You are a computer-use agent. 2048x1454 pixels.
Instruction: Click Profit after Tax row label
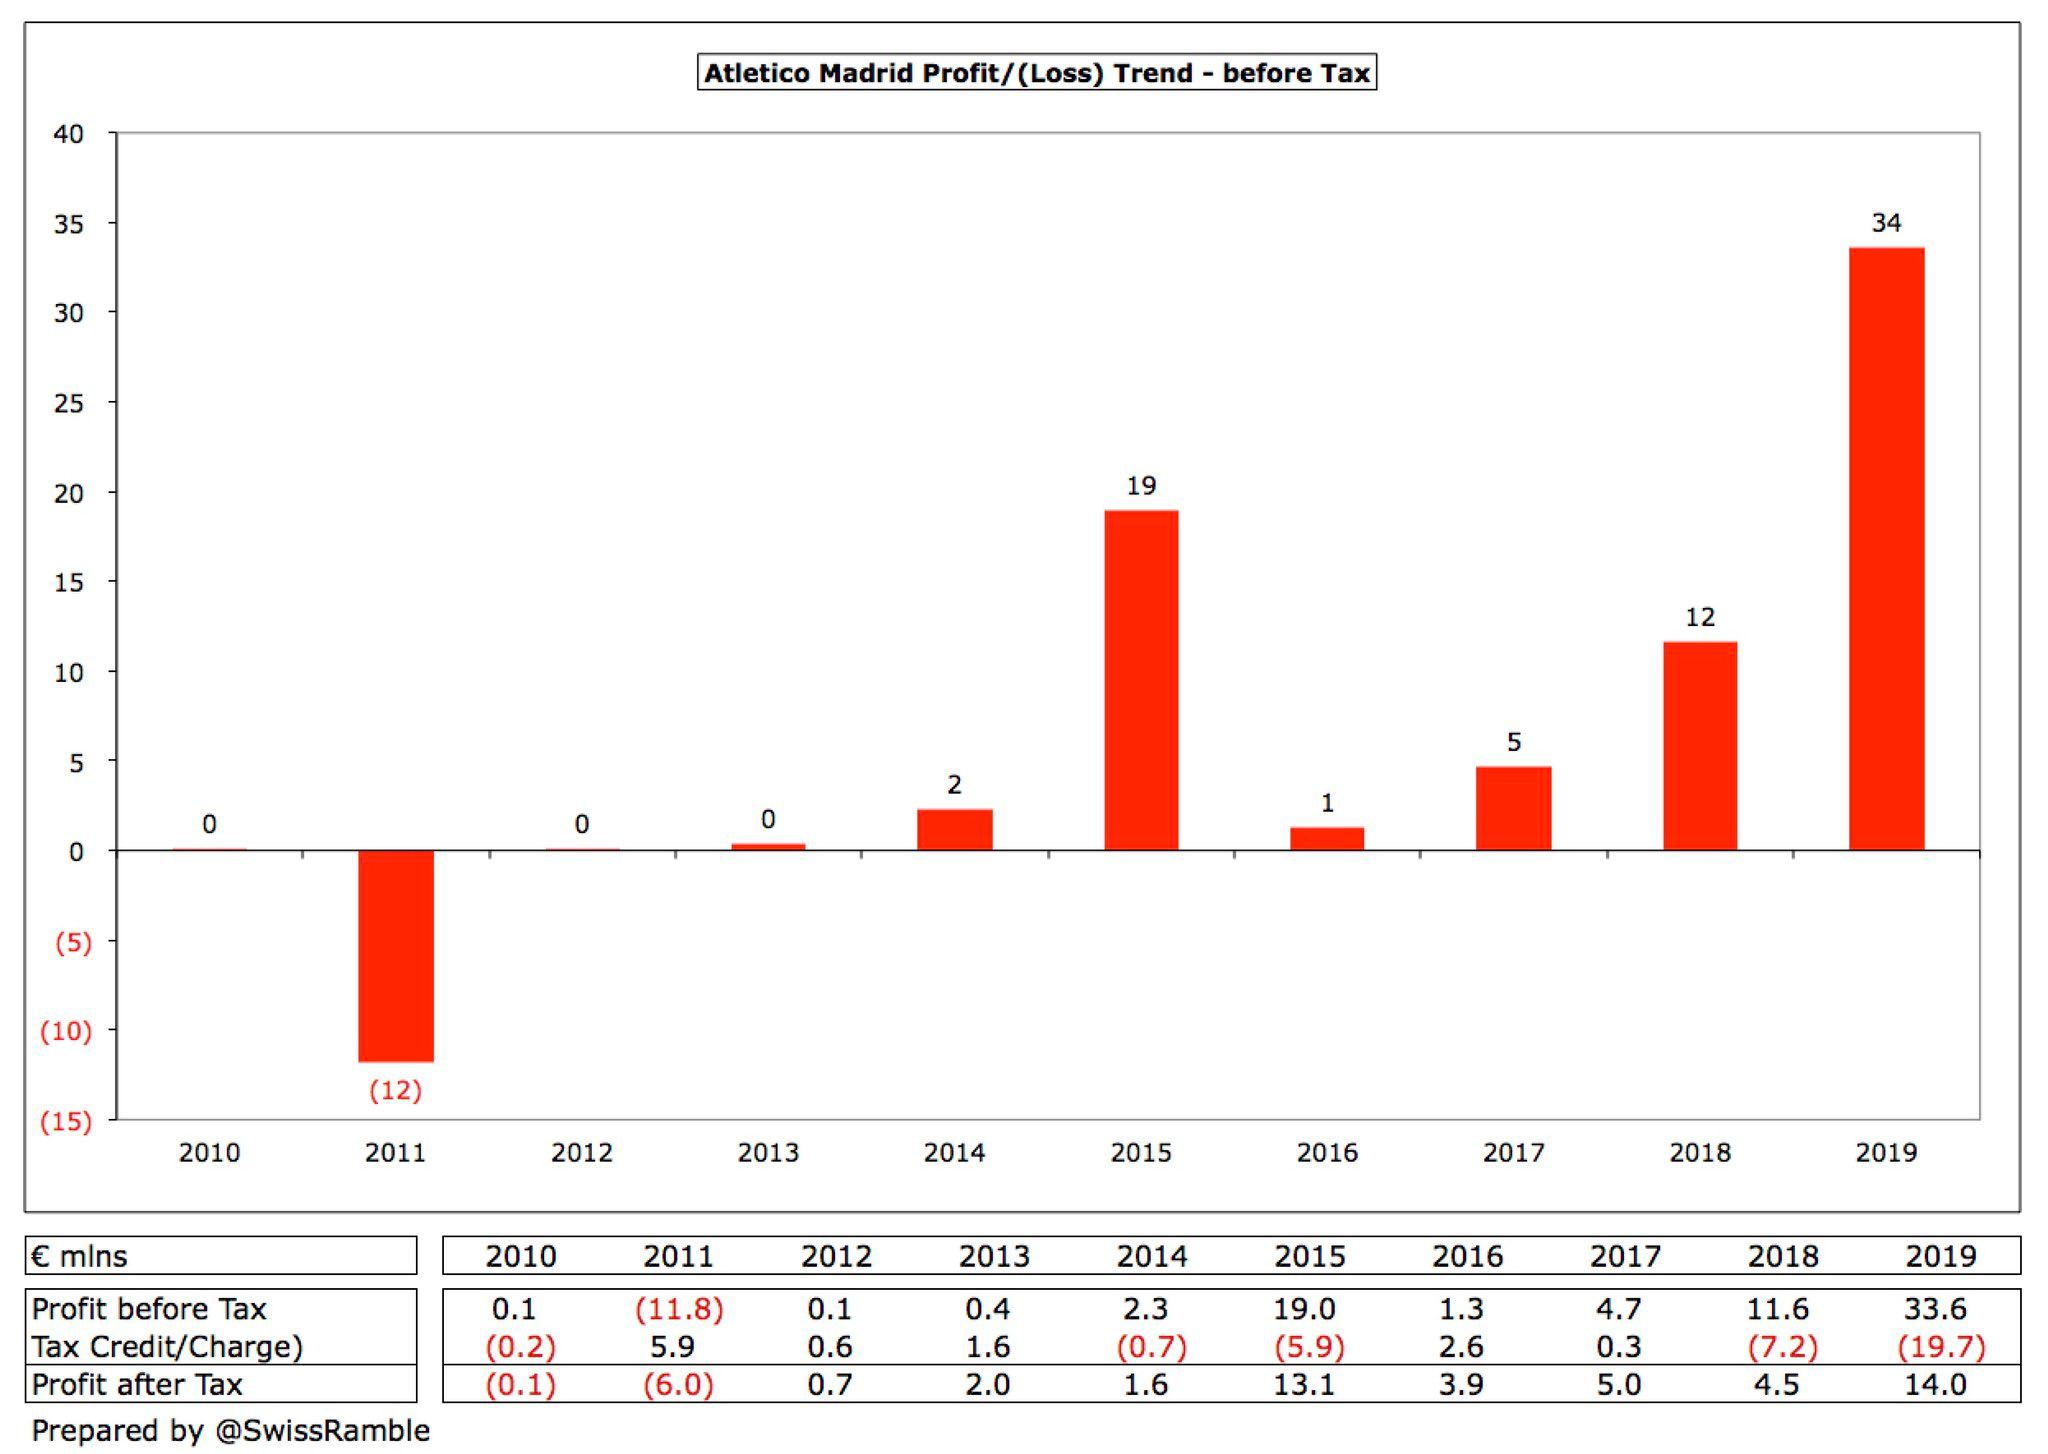[137, 1385]
